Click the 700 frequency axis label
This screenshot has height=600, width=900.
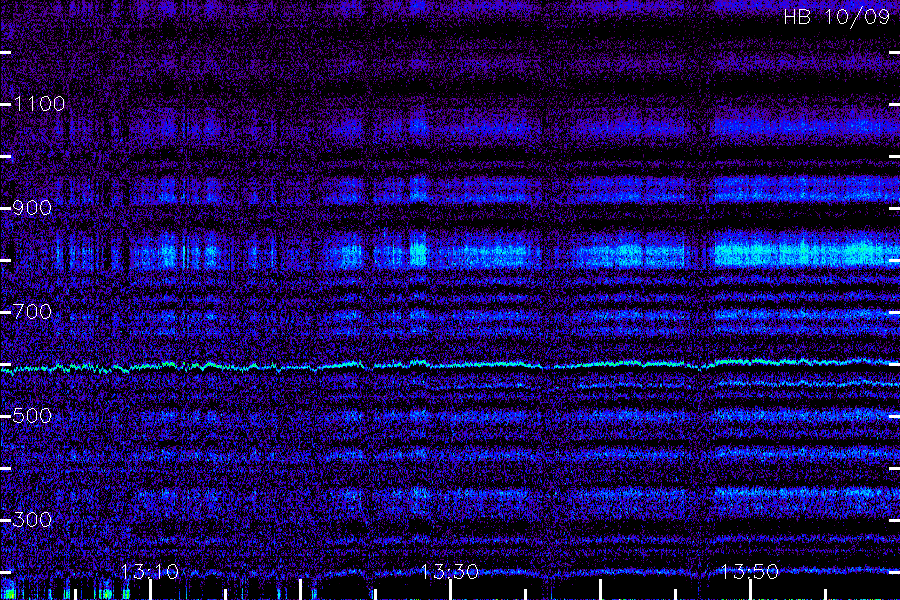coord(32,312)
